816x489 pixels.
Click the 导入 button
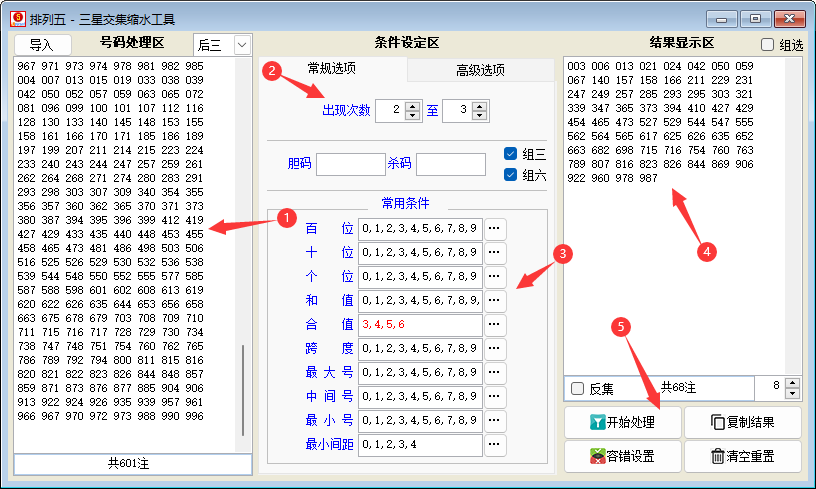[x=42, y=45]
